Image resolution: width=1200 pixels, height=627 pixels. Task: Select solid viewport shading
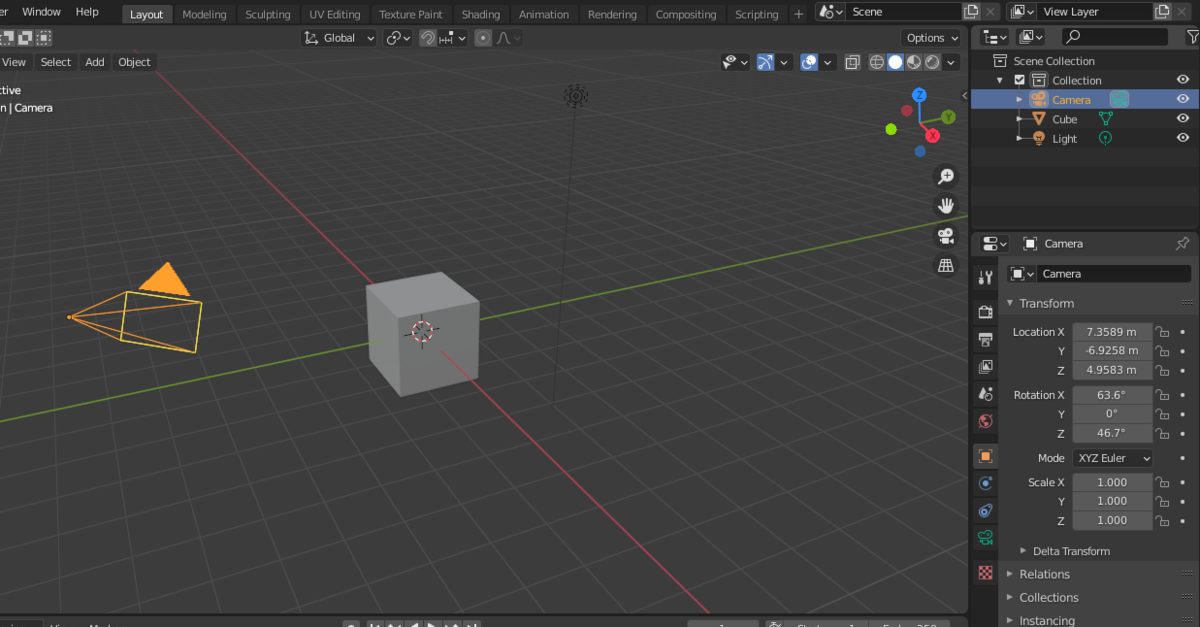[x=895, y=62]
